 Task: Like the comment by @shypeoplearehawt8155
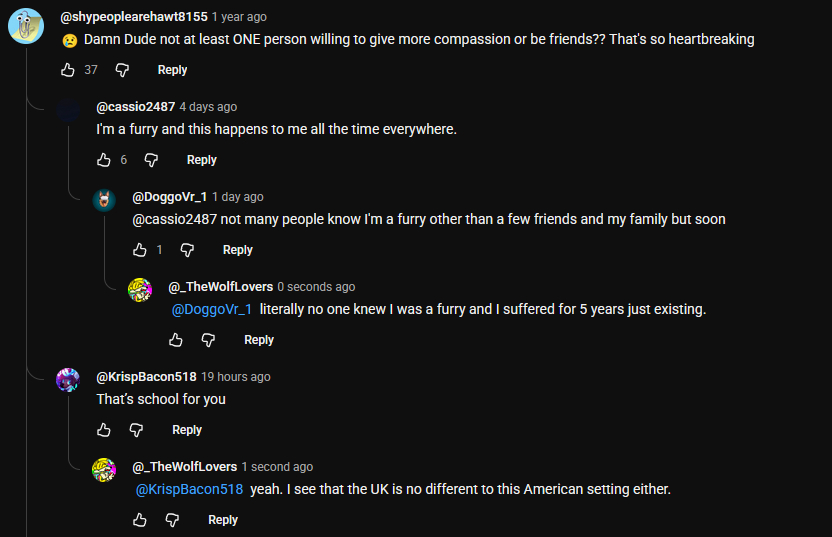[x=68, y=70]
